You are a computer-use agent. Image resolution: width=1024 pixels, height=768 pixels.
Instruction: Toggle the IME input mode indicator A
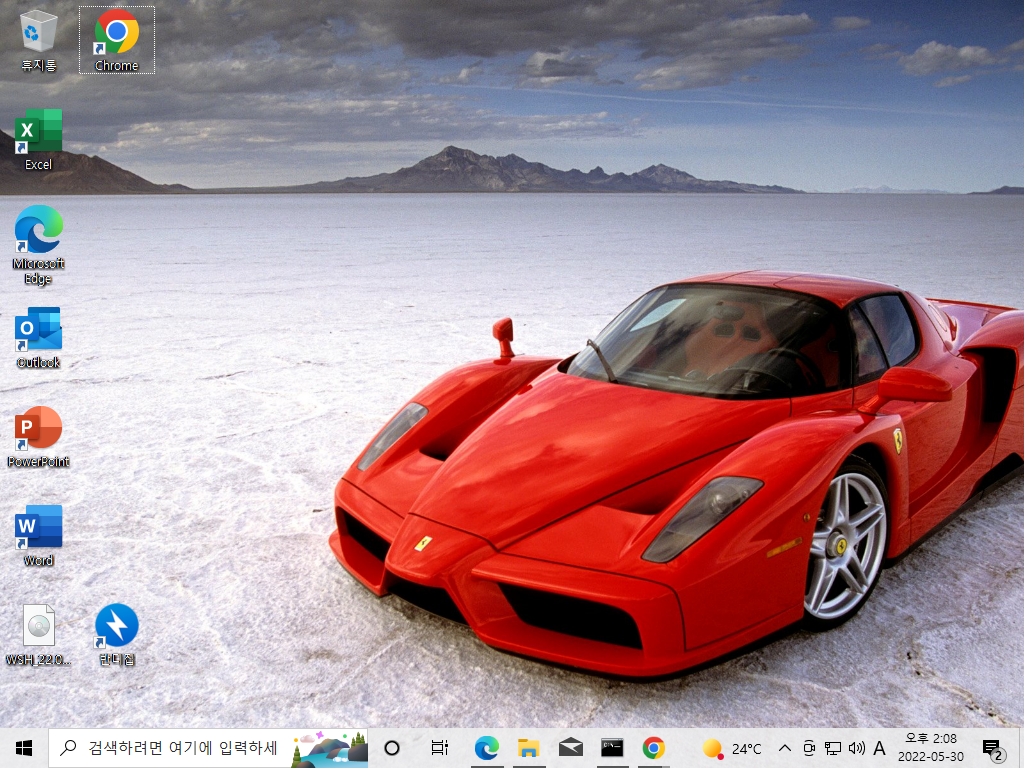(879, 748)
